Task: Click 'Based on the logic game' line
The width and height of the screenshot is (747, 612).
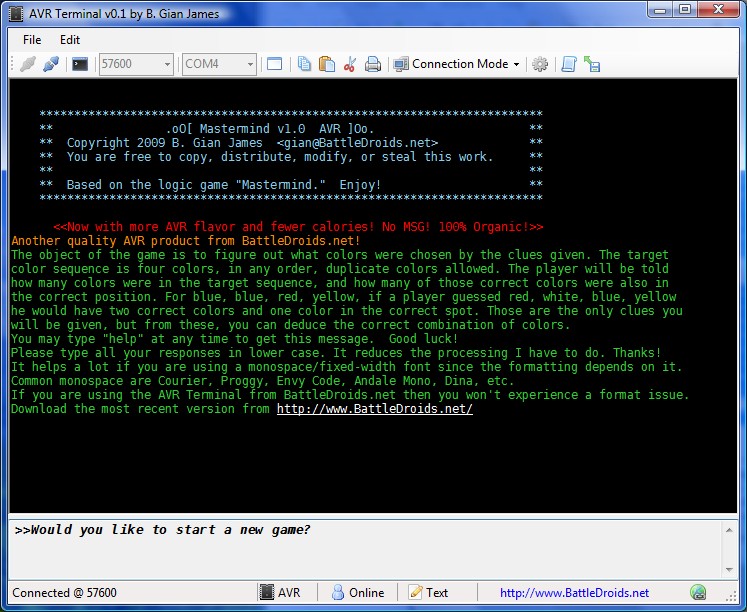Action: (x=224, y=185)
